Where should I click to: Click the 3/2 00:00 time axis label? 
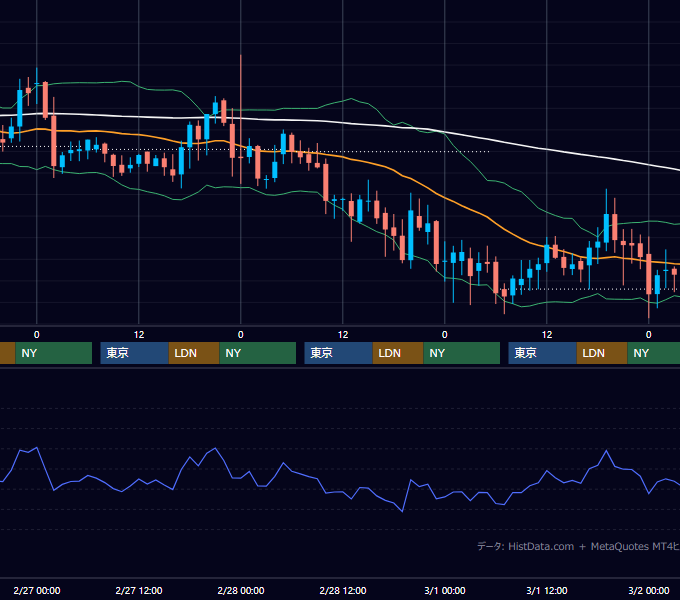pos(649,590)
